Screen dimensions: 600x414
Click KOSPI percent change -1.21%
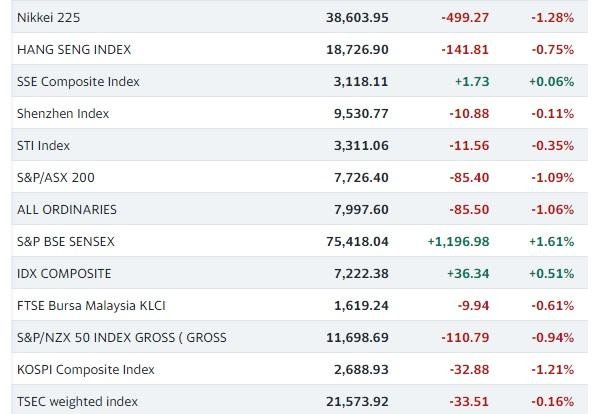coord(553,370)
